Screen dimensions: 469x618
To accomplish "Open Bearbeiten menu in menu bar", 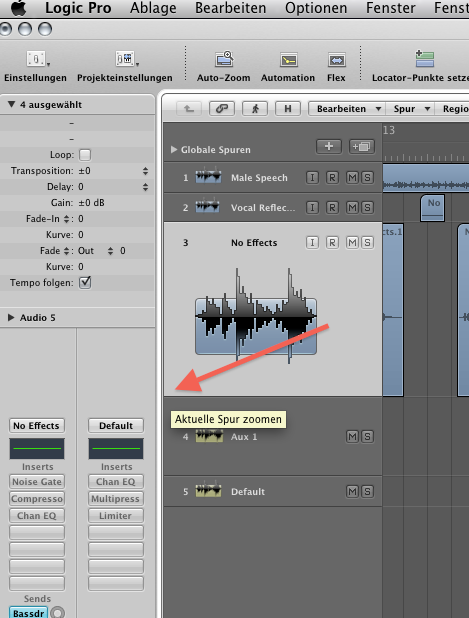I will click(231, 8).
